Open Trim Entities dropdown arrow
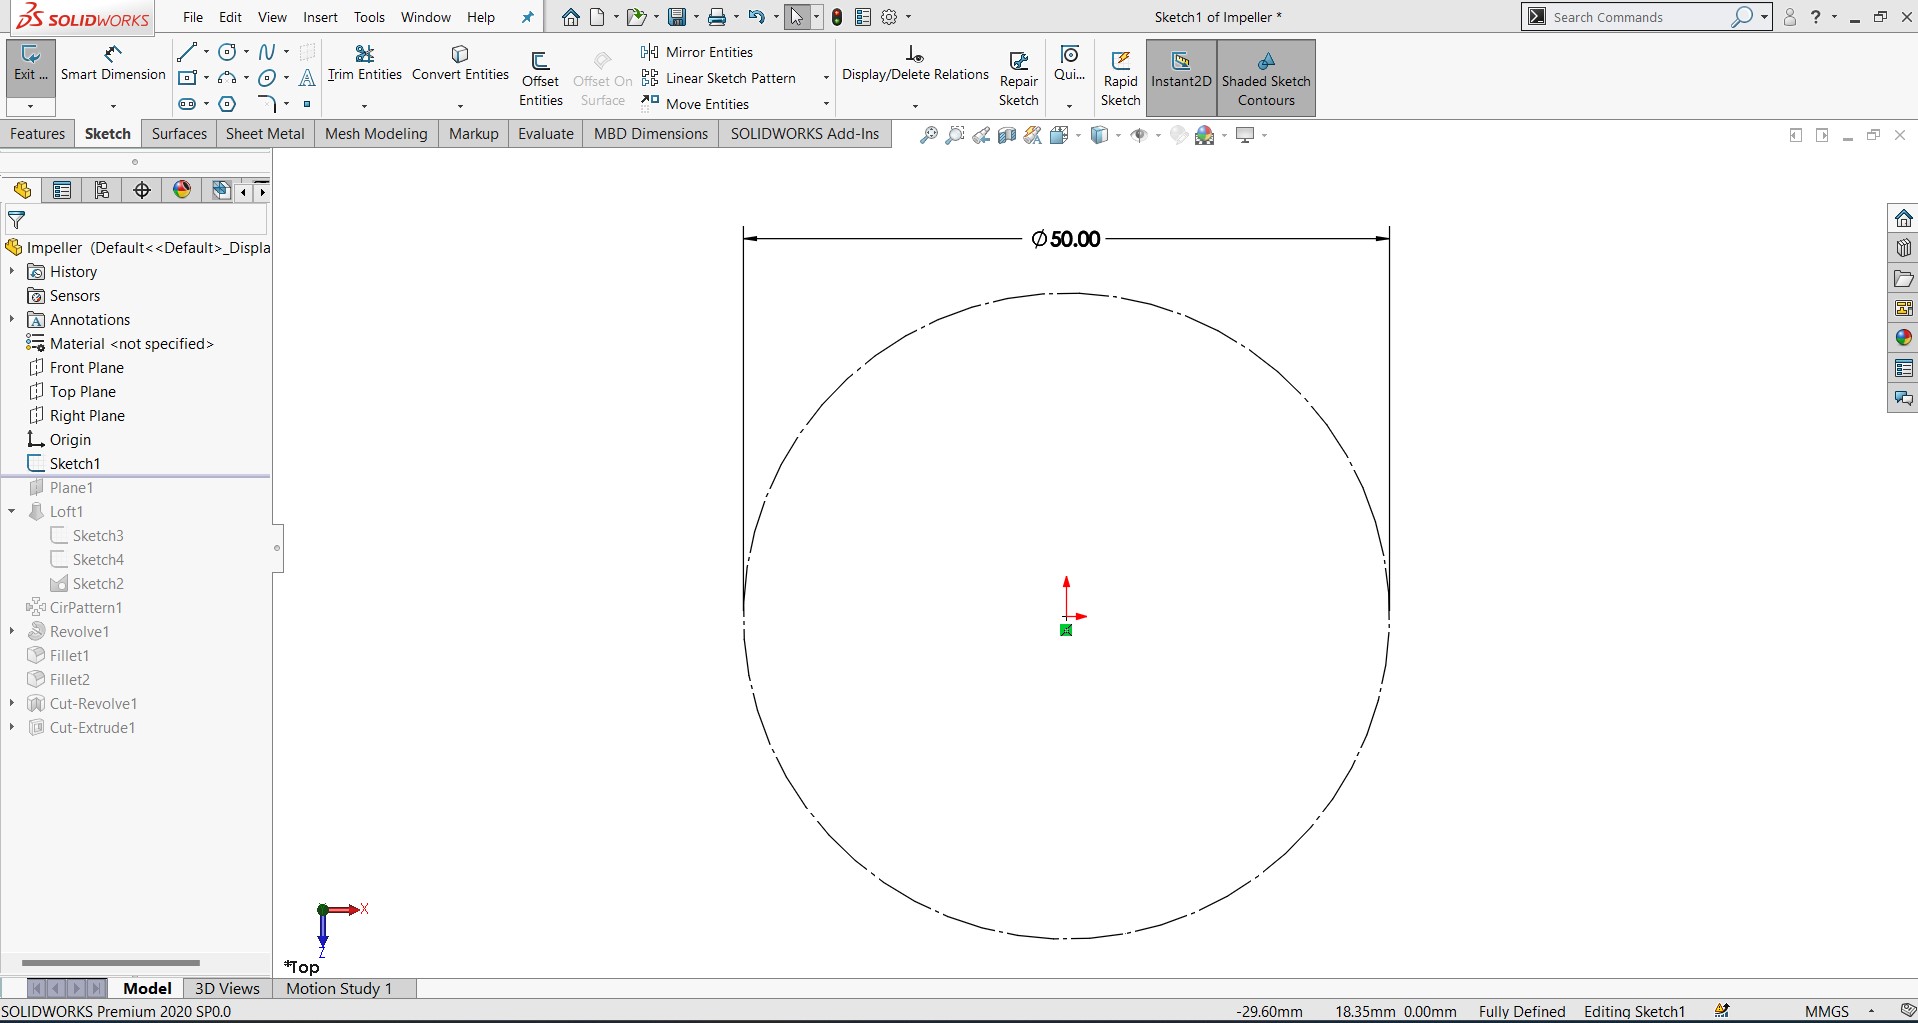The height and width of the screenshot is (1023, 1918). [364, 105]
